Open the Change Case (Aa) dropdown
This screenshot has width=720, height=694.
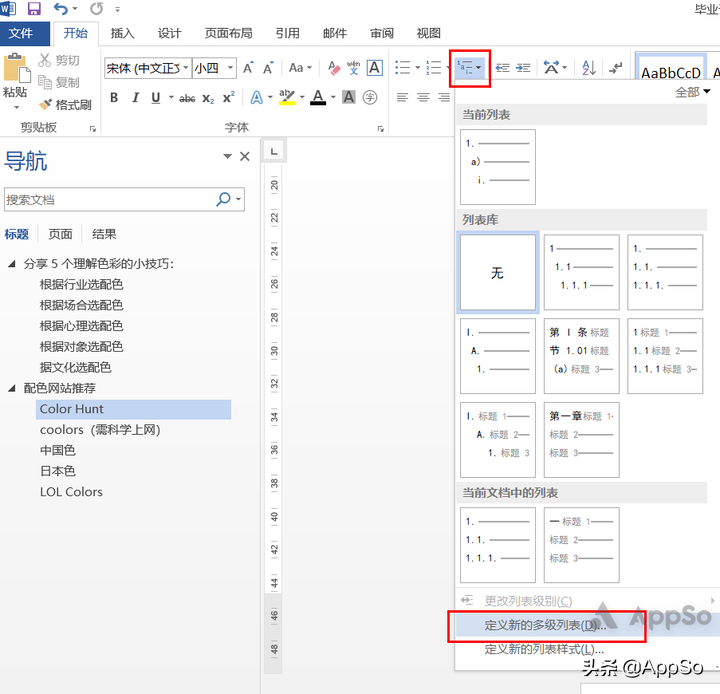300,68
